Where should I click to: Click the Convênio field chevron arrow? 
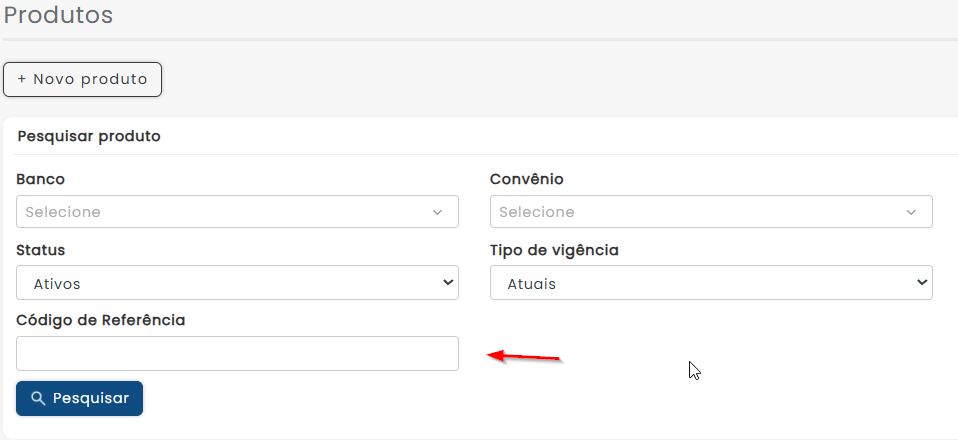(911, 212)
